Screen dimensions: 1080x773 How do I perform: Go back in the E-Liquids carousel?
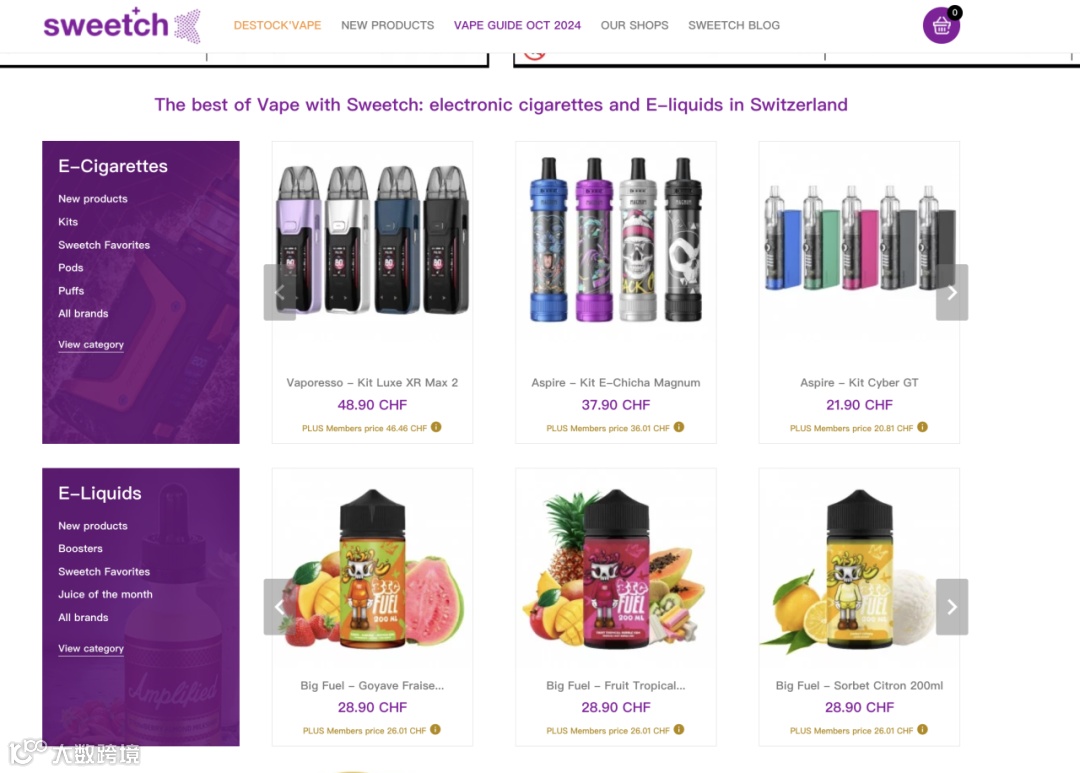280,606
